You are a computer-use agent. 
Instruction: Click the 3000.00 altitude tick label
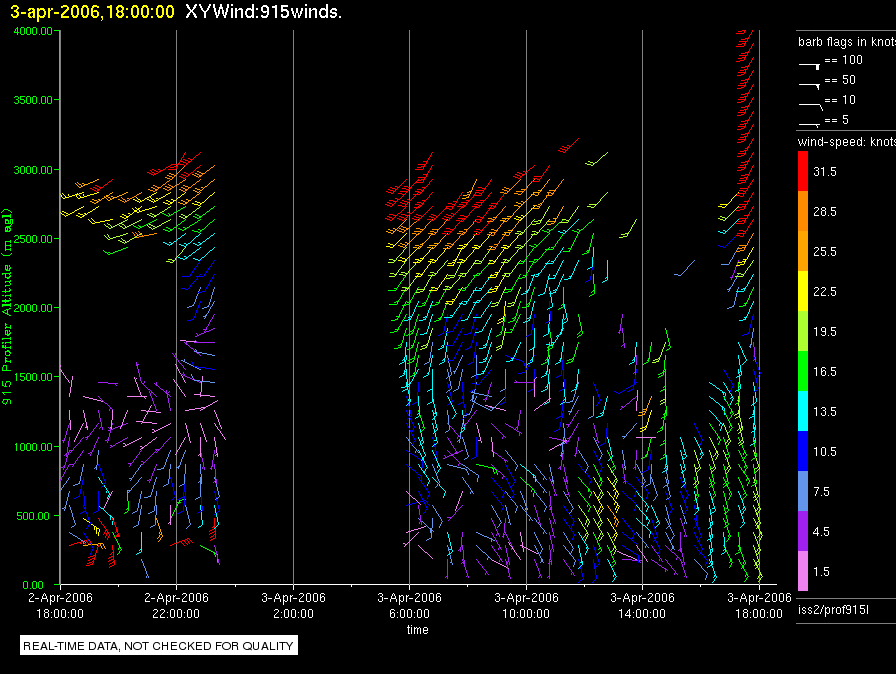click(x=33, y=170)
